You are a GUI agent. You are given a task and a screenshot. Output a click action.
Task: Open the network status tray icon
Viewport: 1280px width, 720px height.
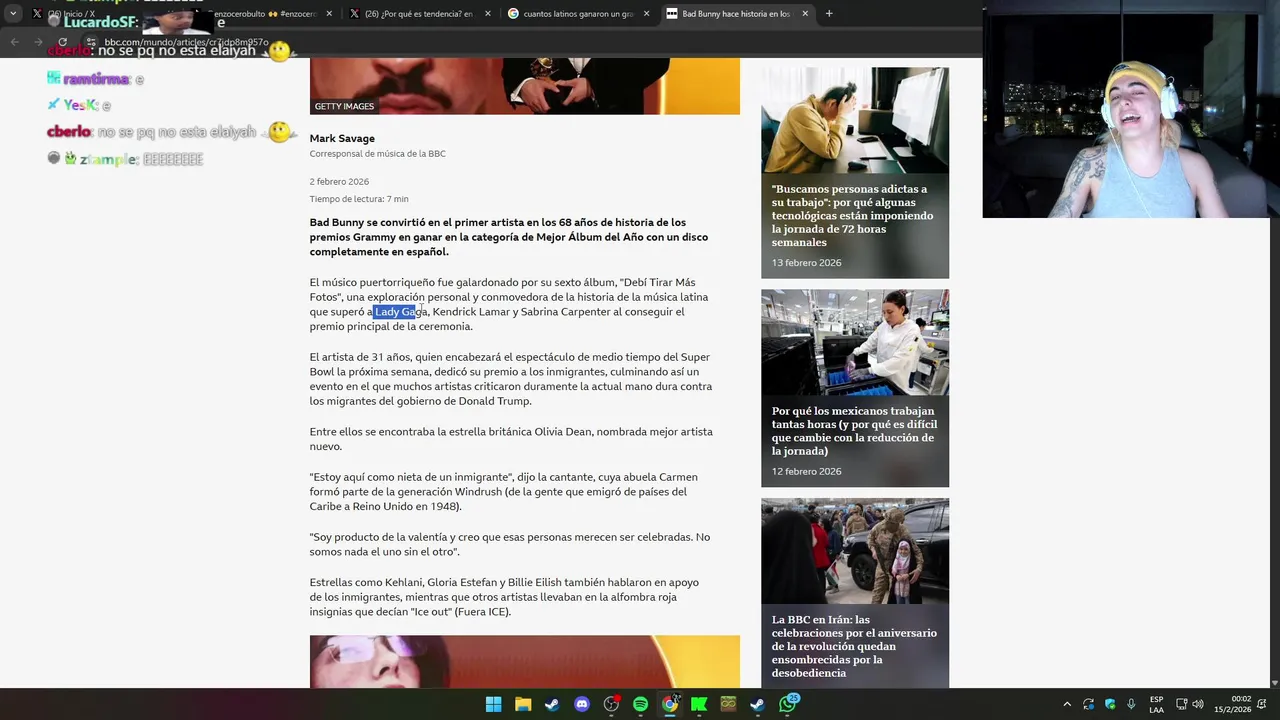click(1181, 704)
